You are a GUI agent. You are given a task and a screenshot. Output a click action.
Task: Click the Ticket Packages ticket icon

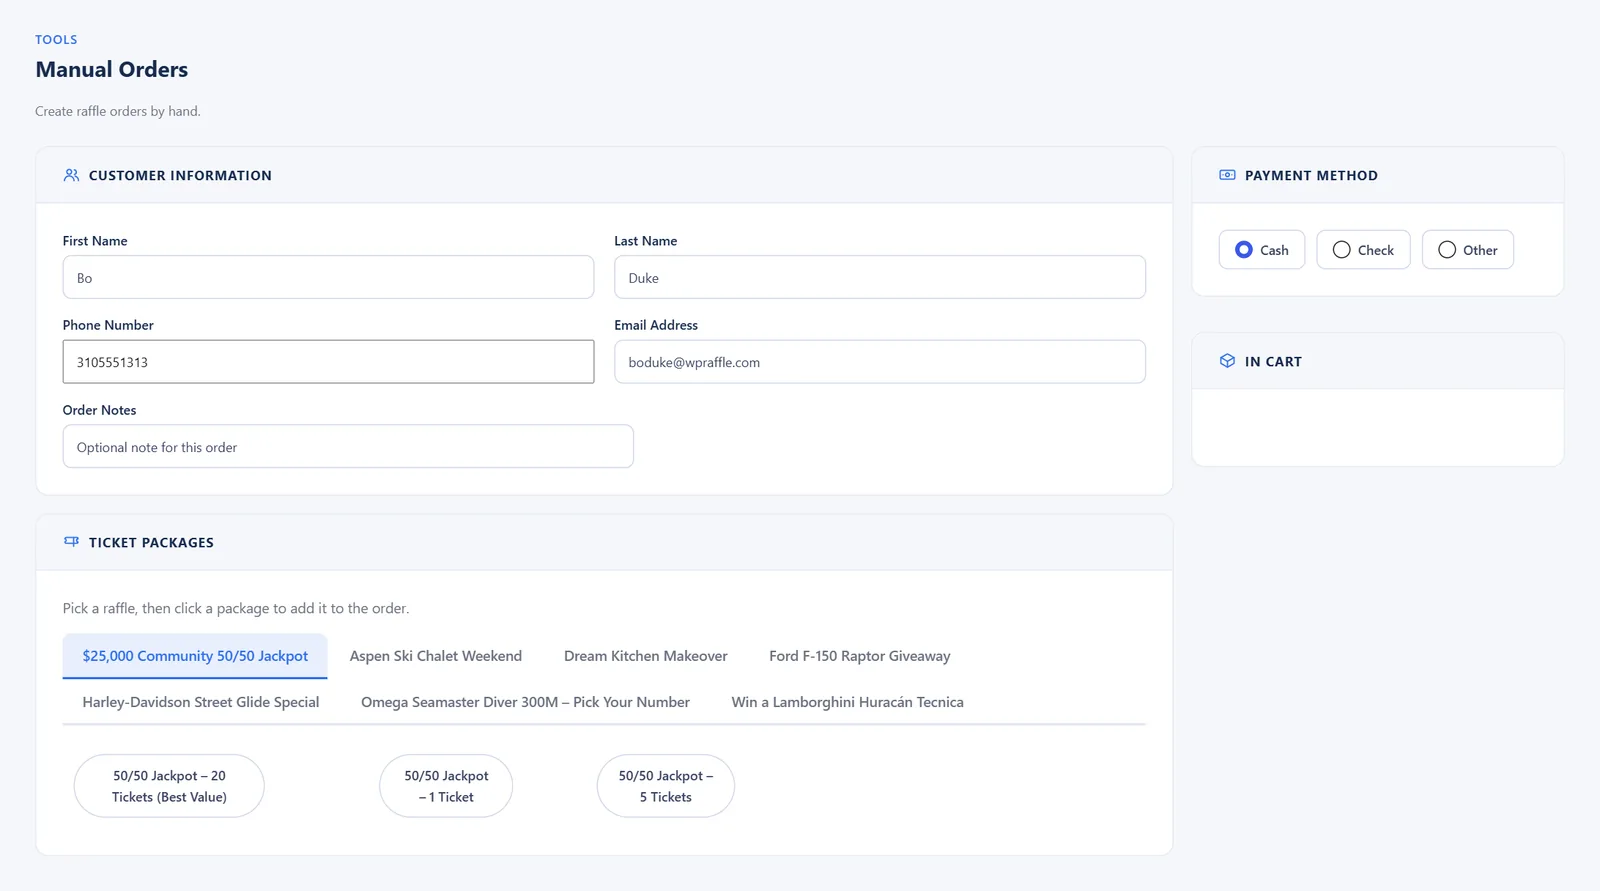pyautogui.click(x=71, y=542)
